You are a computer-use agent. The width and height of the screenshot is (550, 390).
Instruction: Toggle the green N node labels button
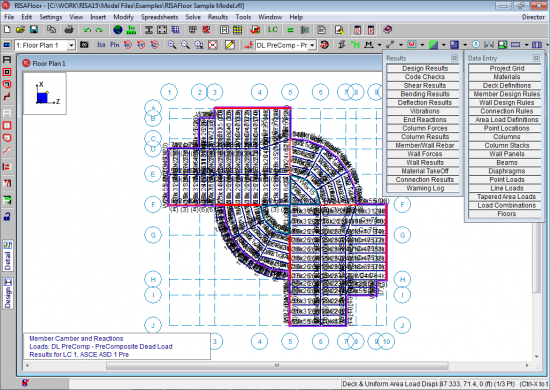click(x=355, y=45)
